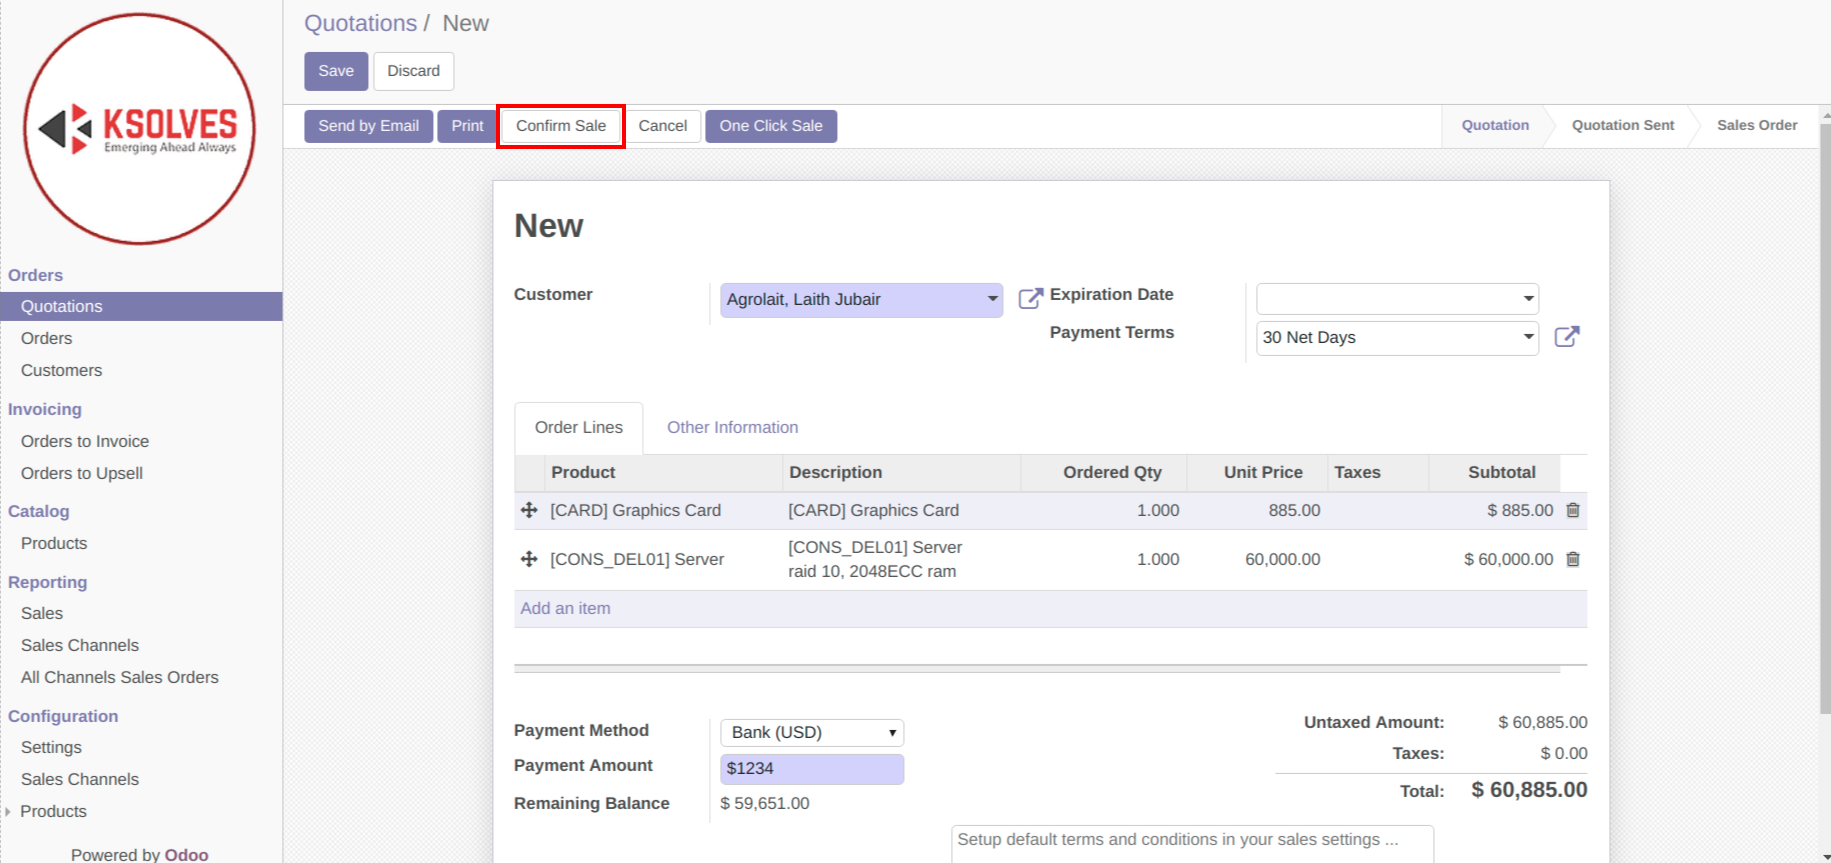Image resolution: width=1831 pixels, height=863 pixels.
Task: Open Orders to Invoice menu
Action: [x=85, y=441]
